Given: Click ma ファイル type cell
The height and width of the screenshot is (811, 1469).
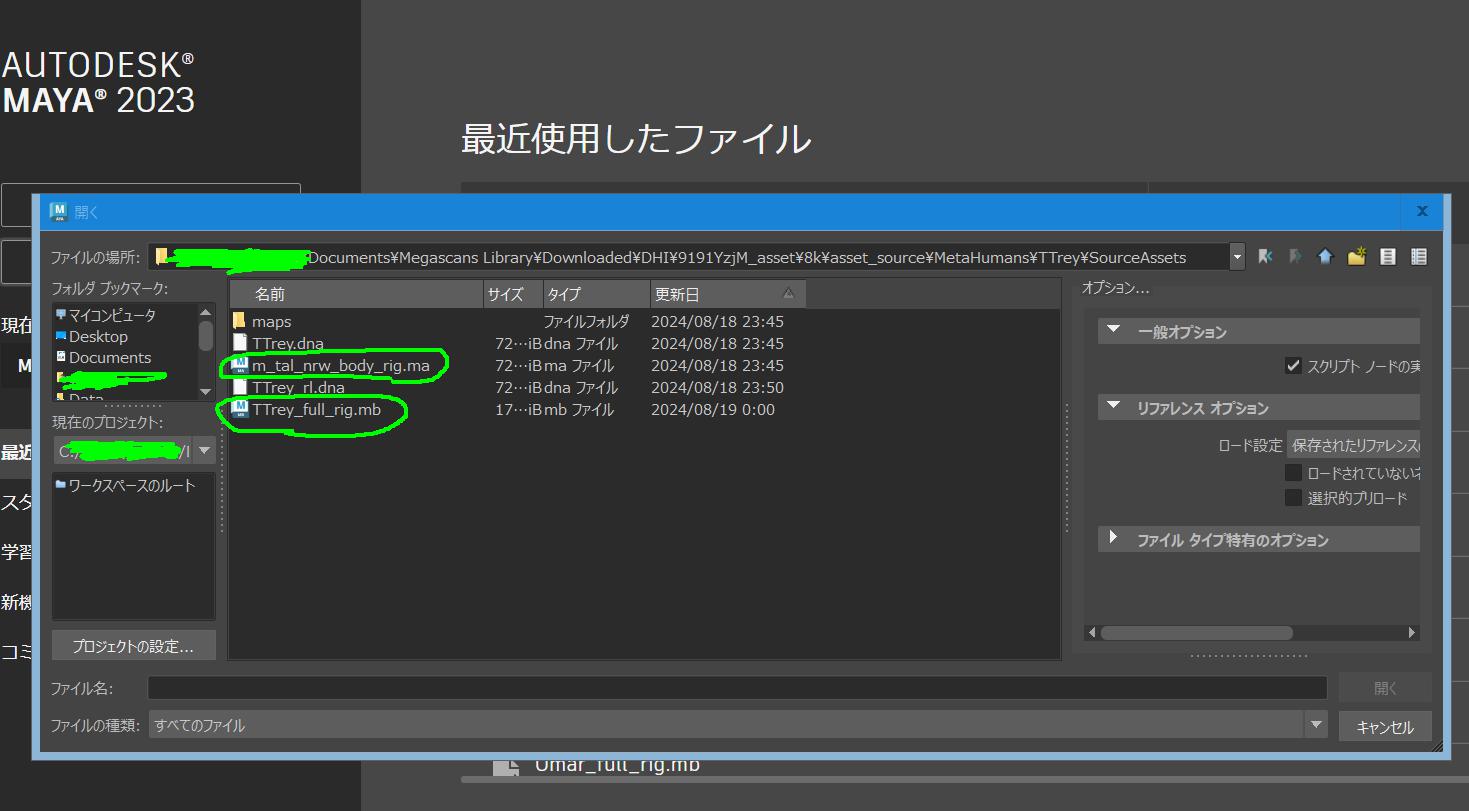Looking at the screenshot, I should point(578,365).
